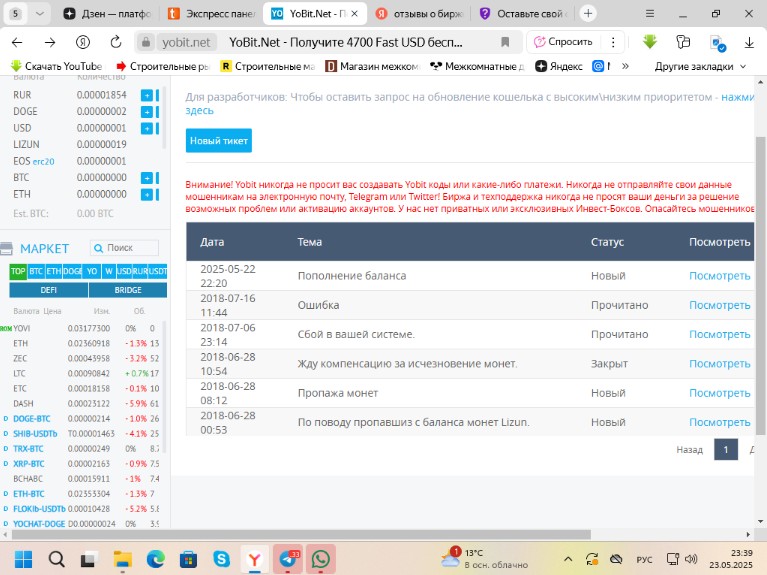The image size is (767, 575).
Task: Click the plus icon next to ETH balance
Action: click(147, 194)
